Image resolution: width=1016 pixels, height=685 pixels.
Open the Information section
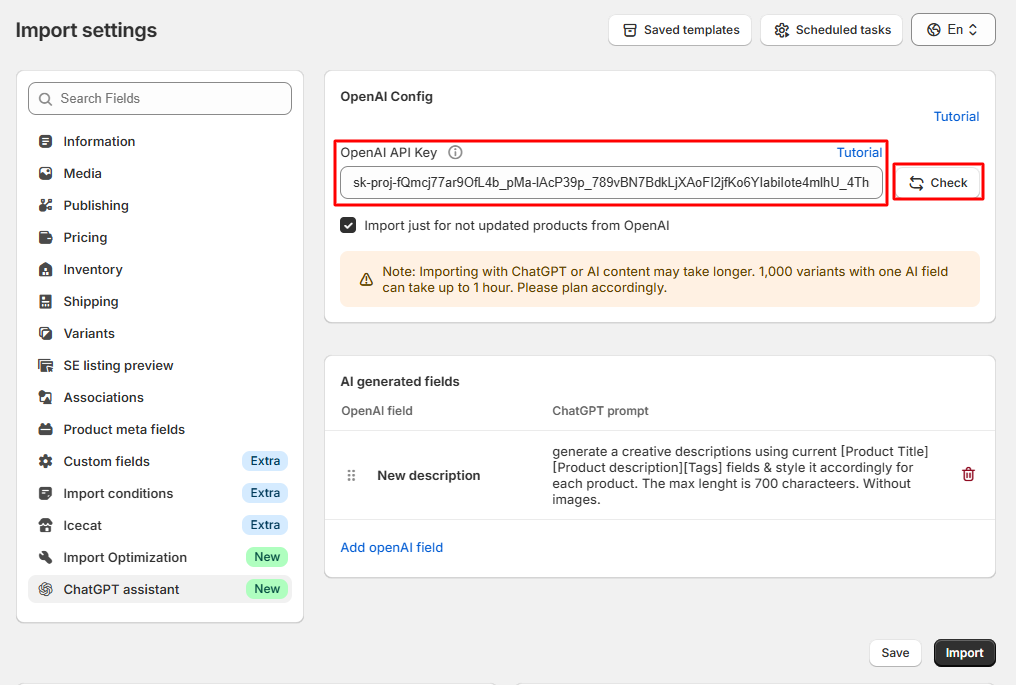(160, 141)
